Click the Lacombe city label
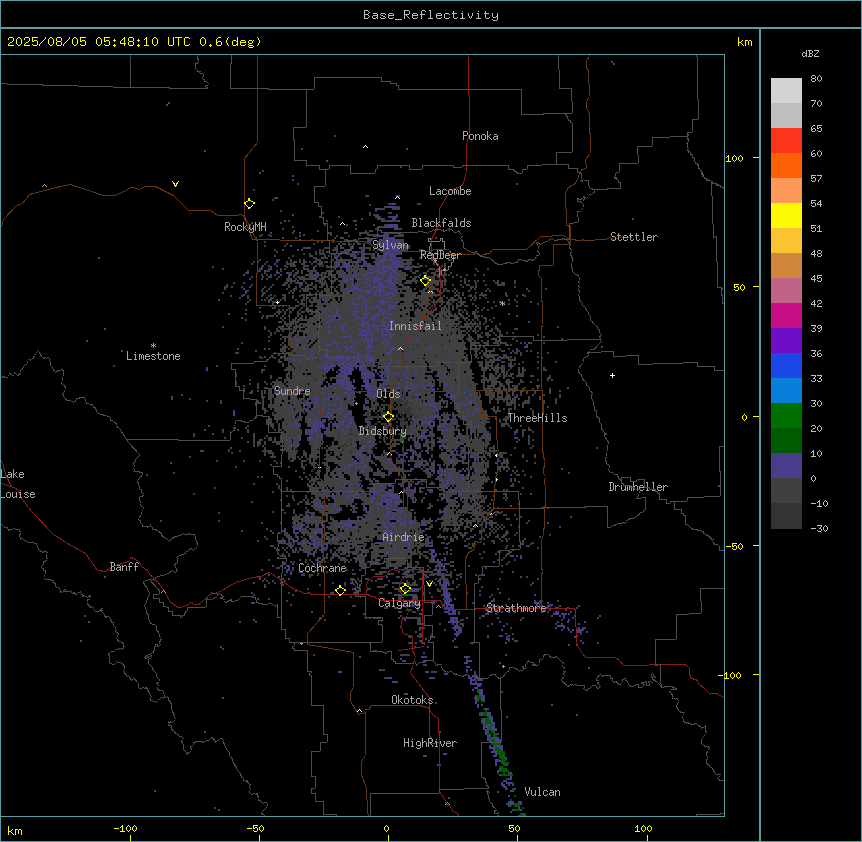 tap(450, 191)
